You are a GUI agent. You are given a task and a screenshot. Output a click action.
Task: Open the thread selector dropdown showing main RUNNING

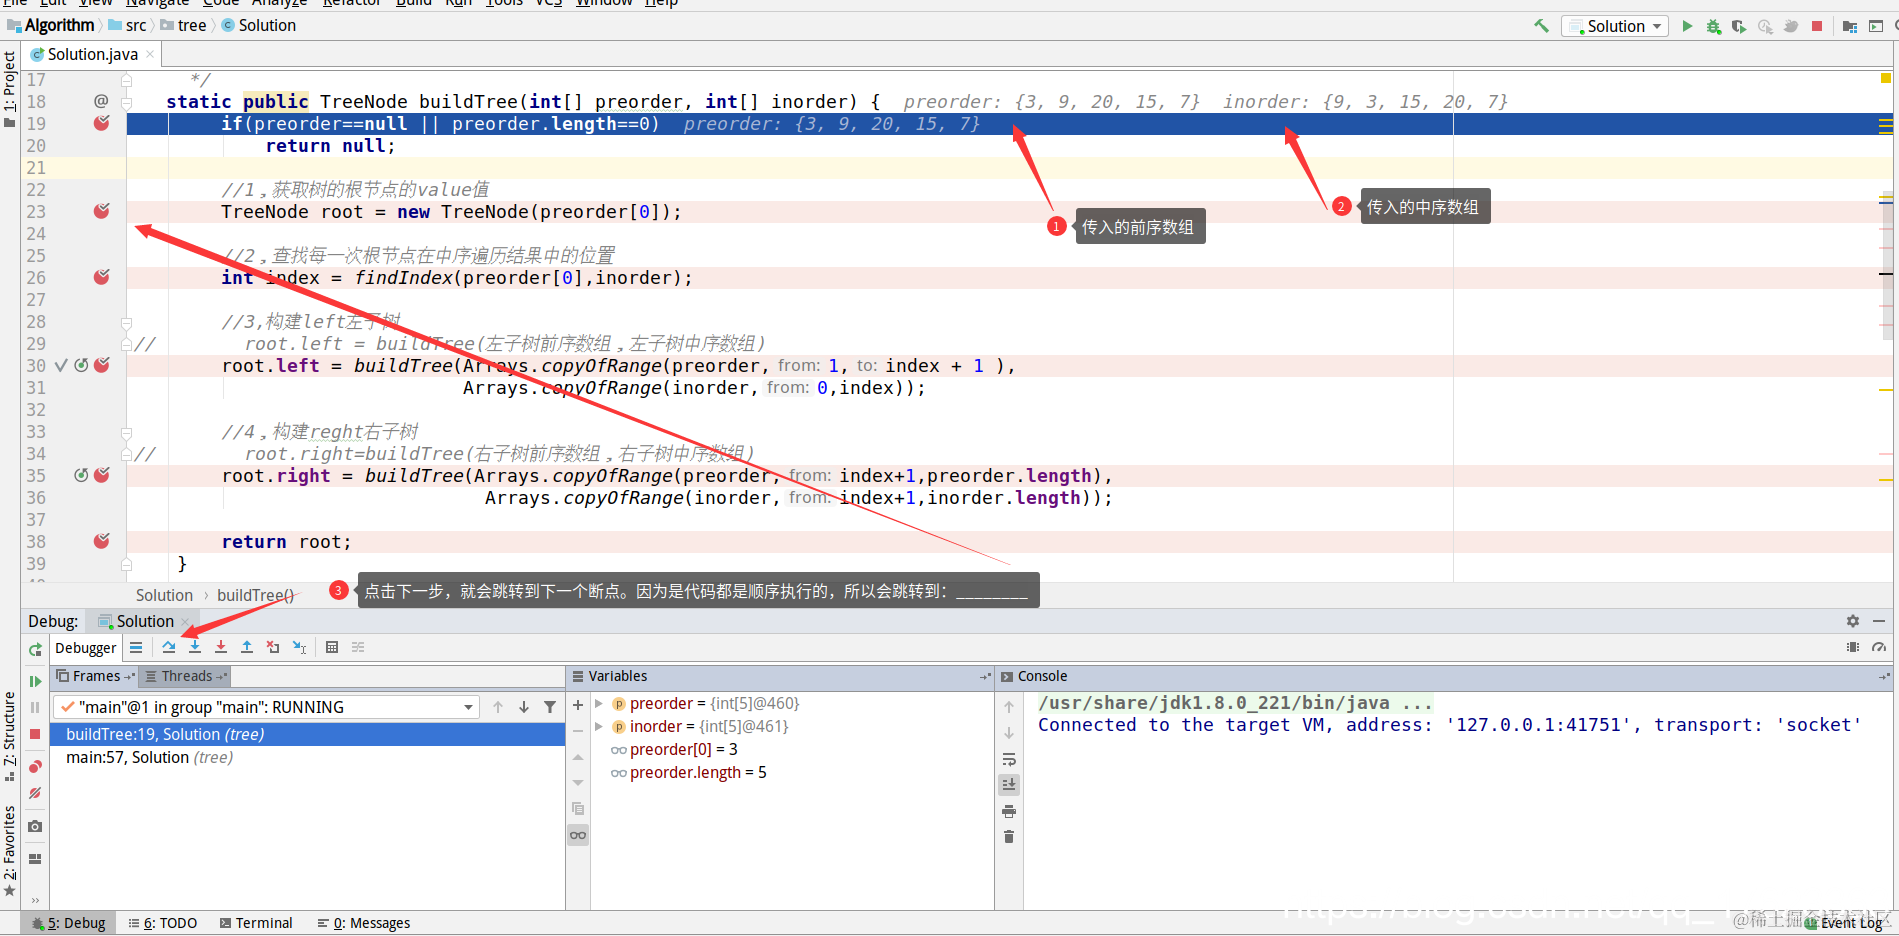pos(266,707)
